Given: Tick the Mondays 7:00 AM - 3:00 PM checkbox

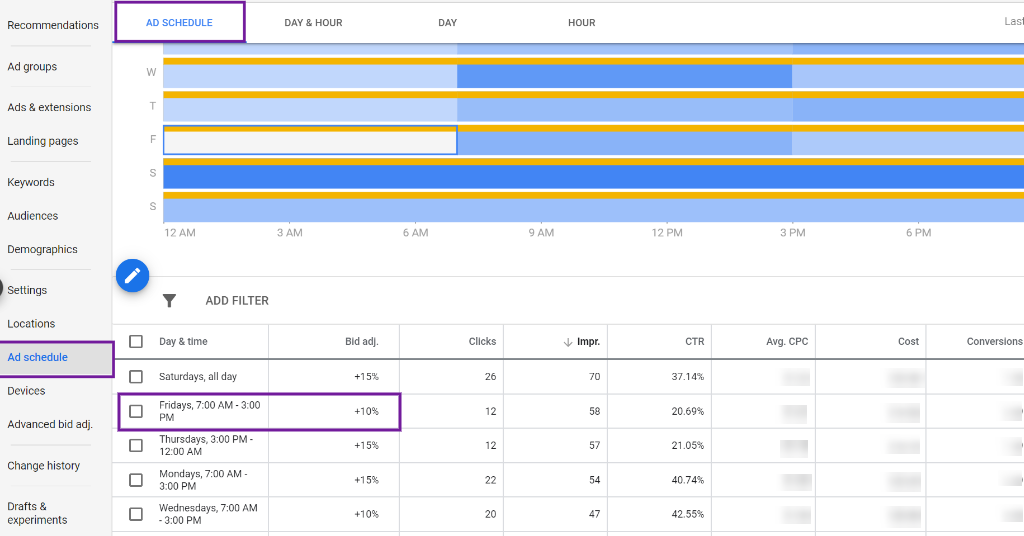Looking at the screenshot, I should coord(136,480).
